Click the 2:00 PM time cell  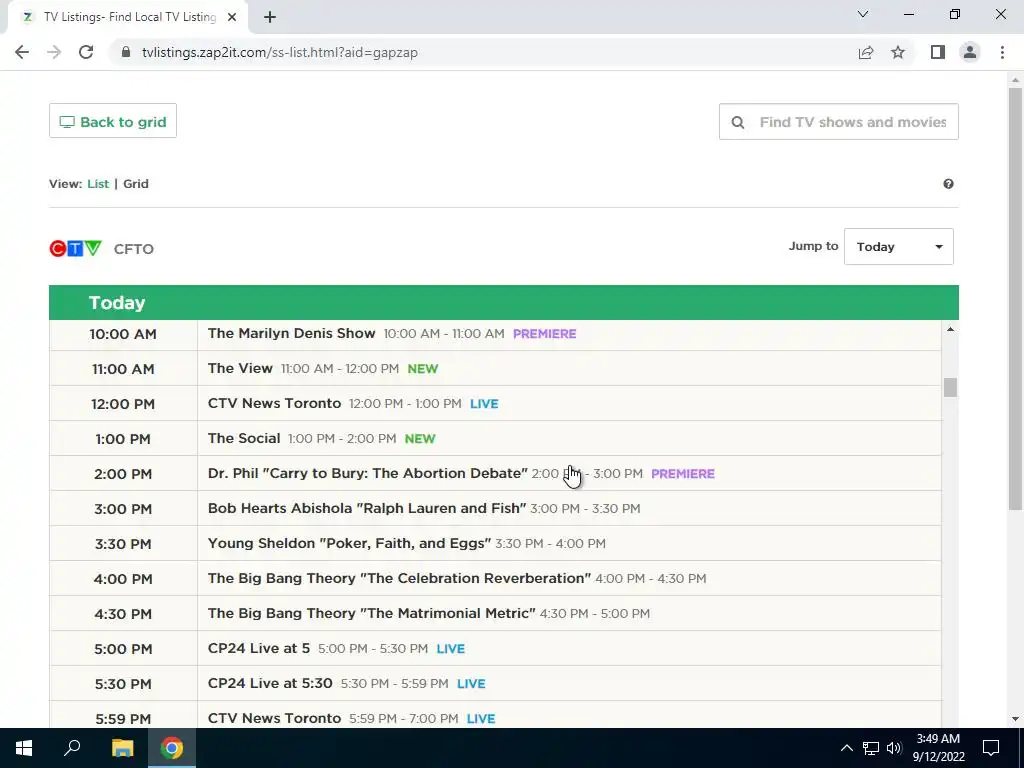point(123,474)
